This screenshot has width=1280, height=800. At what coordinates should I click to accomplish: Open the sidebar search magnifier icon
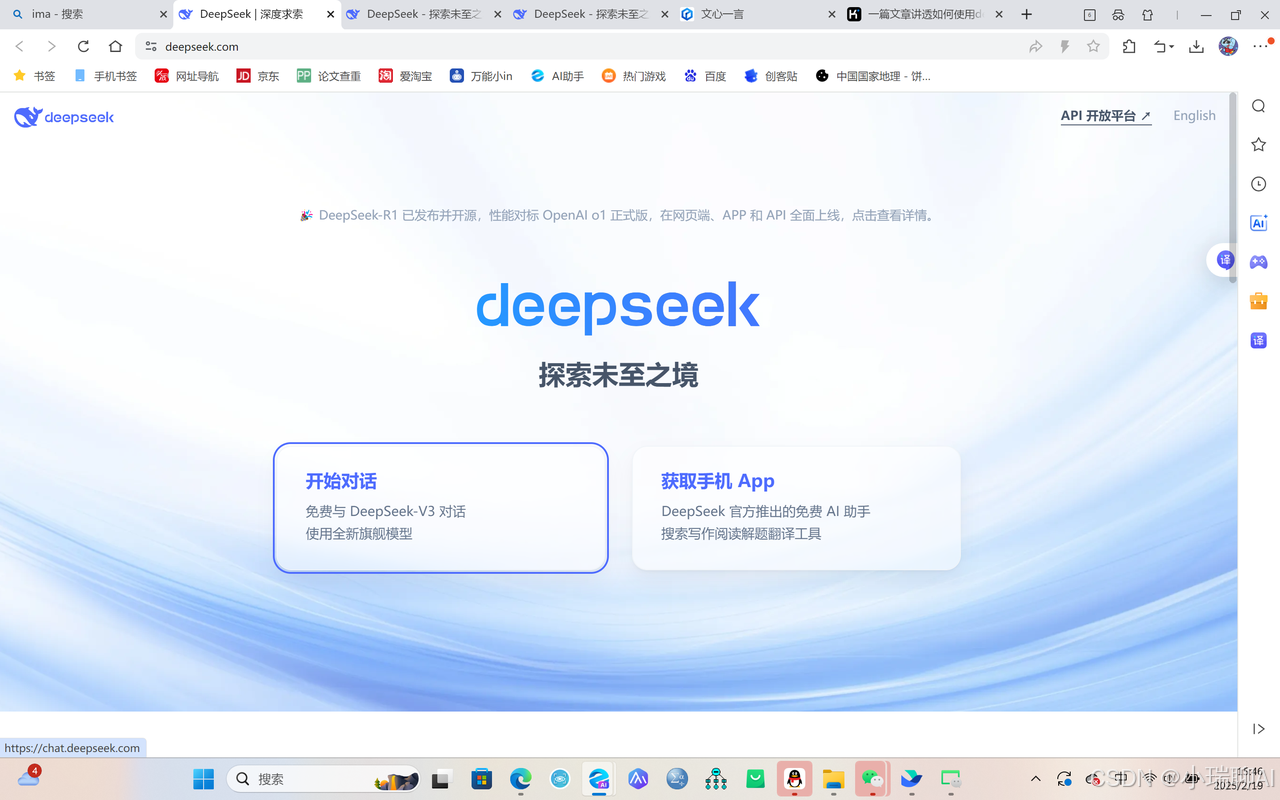point(1259,107)
